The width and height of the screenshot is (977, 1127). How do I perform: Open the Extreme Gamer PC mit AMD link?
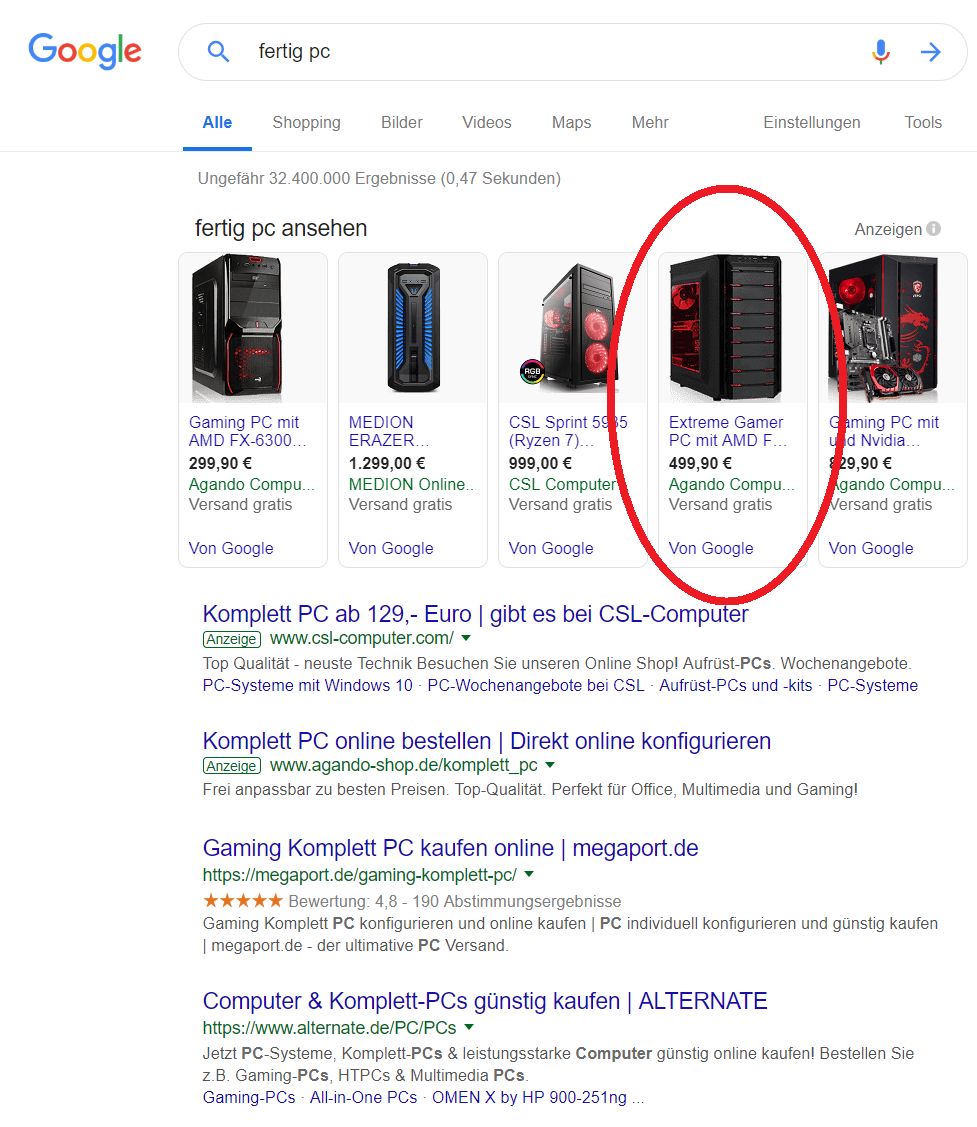[x=728, y=431]
